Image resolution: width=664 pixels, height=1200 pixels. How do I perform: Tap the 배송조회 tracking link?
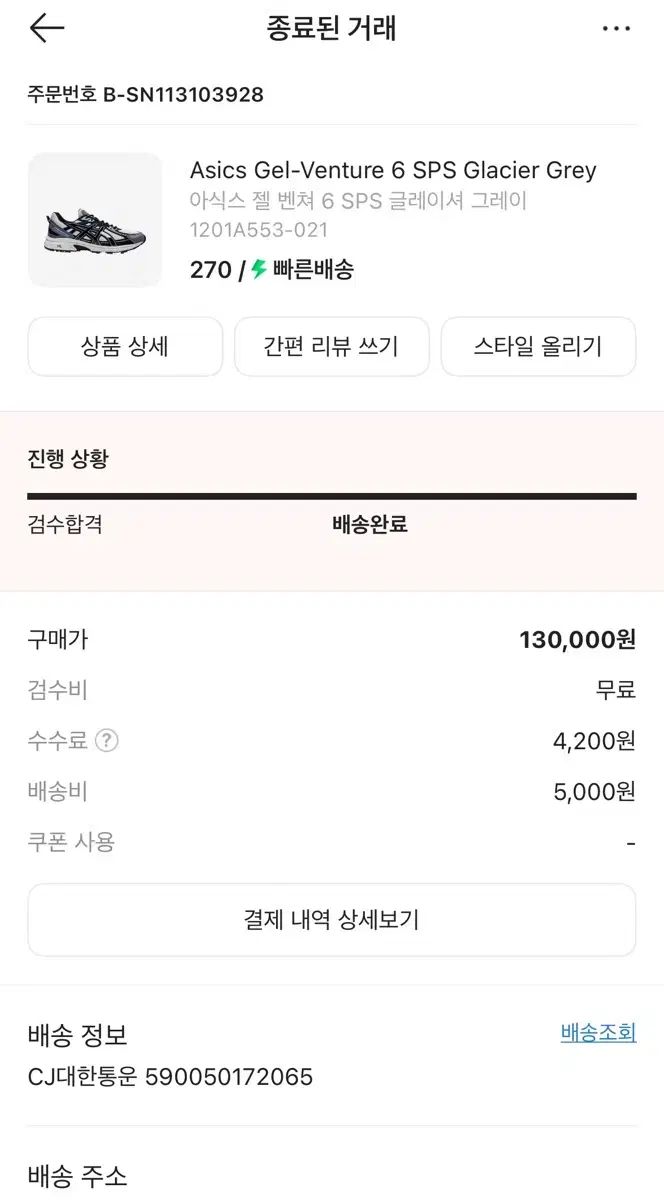598,1033
